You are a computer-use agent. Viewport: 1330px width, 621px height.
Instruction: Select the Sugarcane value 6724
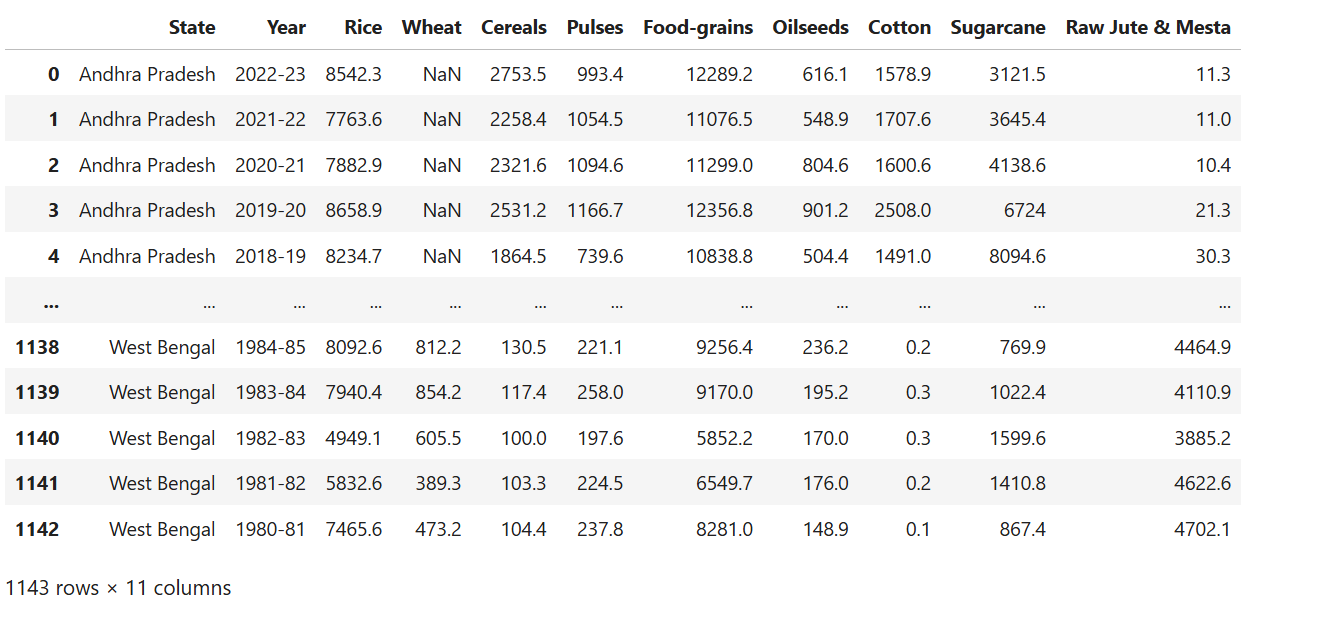(1023, 210)
